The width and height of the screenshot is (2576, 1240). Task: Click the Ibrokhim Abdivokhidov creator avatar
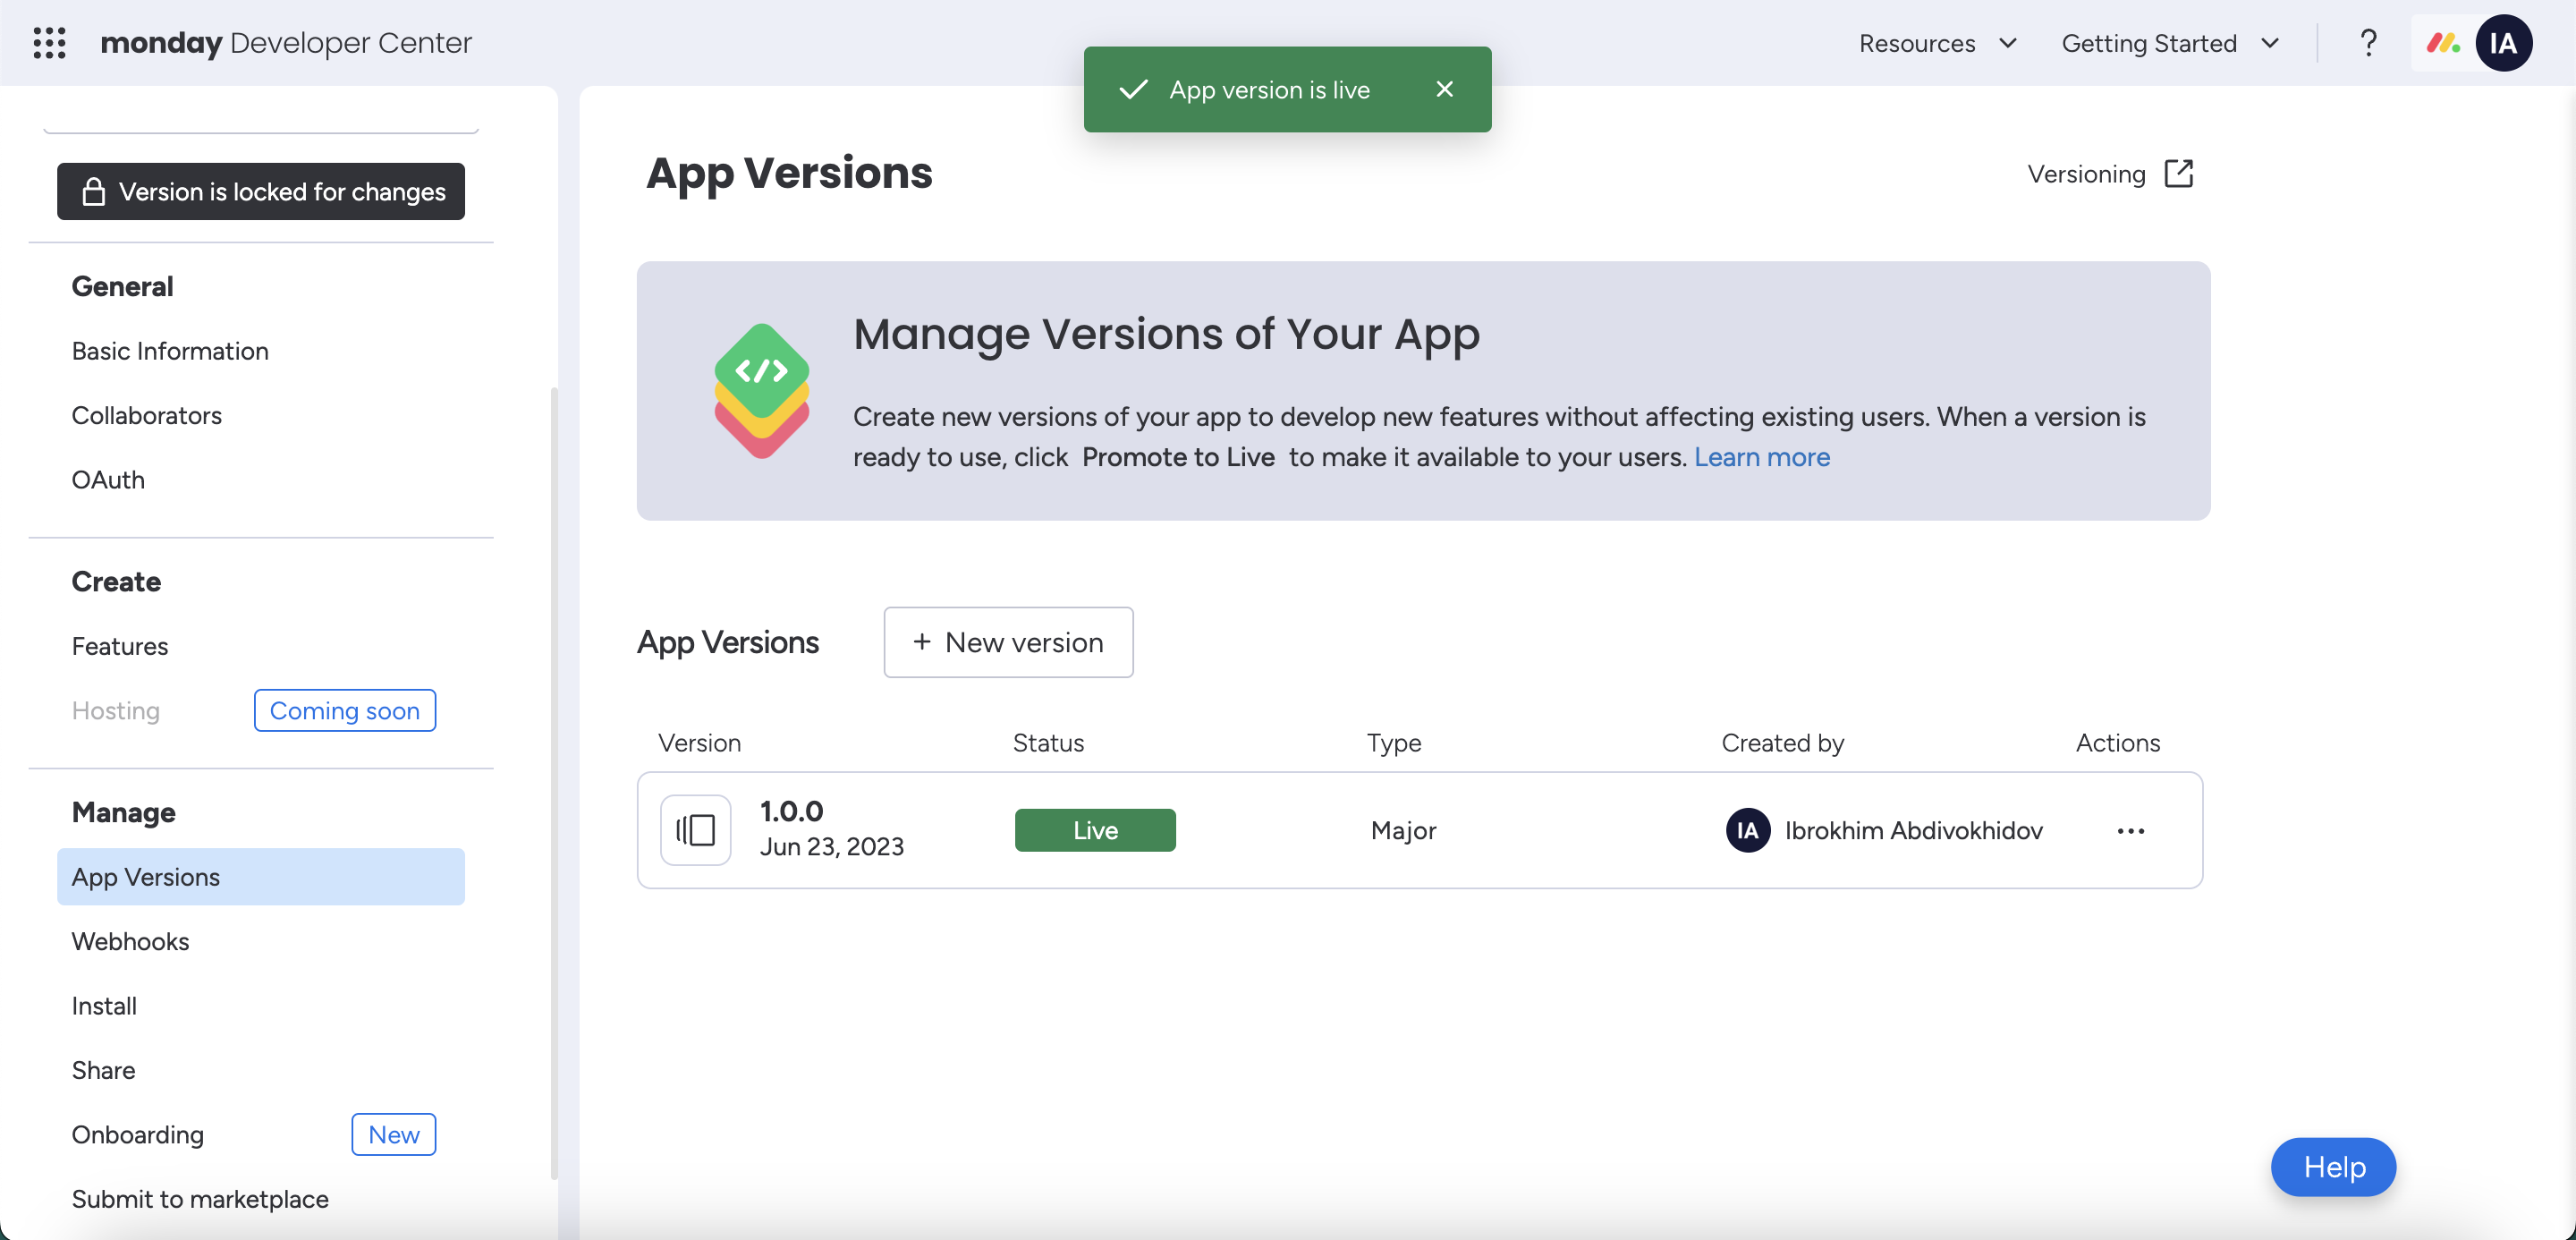pyautogui.click(x=1747, y=831)
